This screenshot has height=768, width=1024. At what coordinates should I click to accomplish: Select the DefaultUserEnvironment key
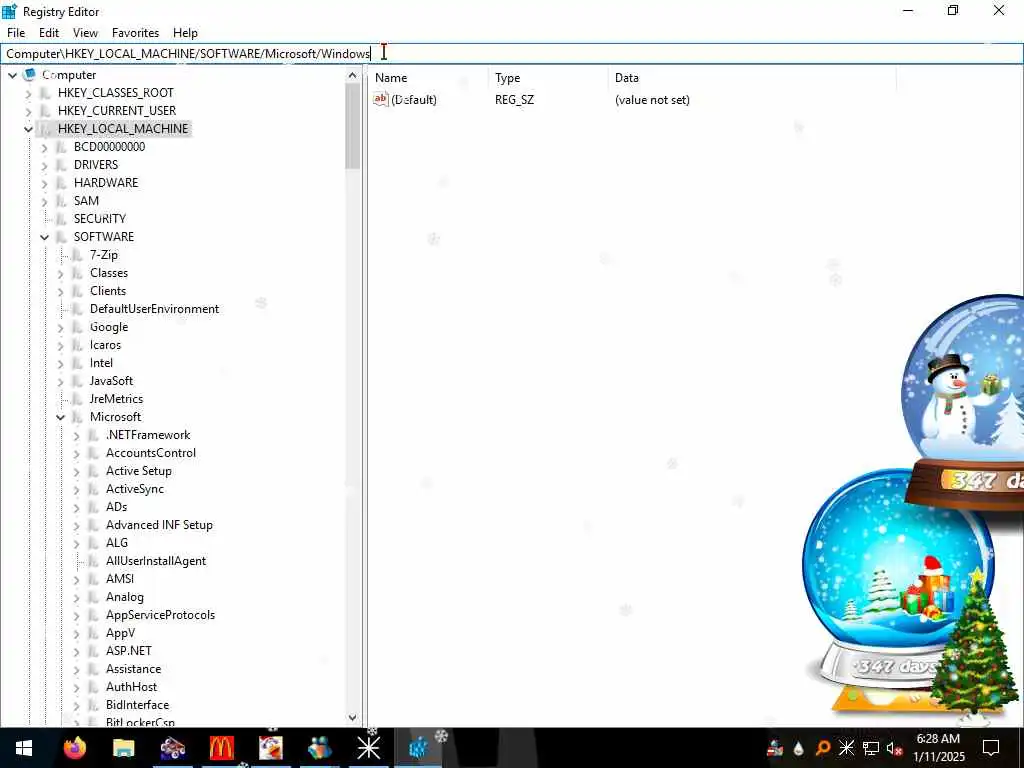(154, 309)
